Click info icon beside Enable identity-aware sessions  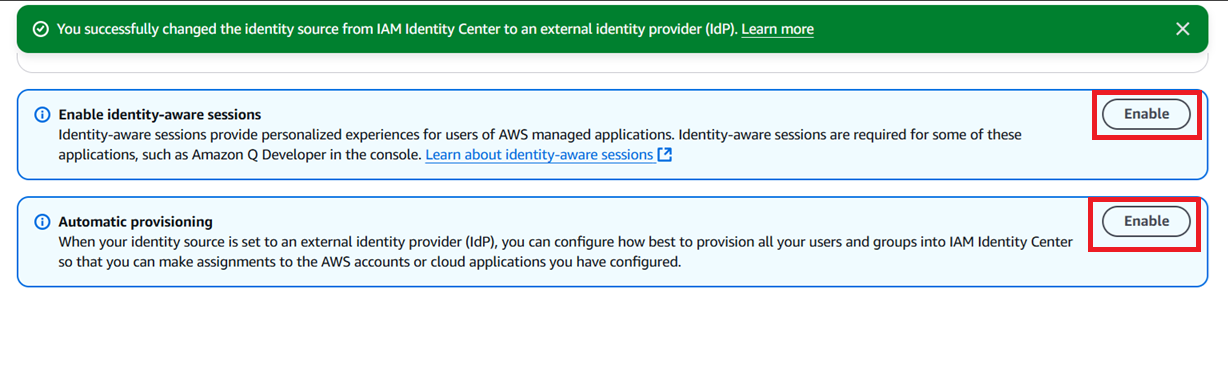(42, 115)
